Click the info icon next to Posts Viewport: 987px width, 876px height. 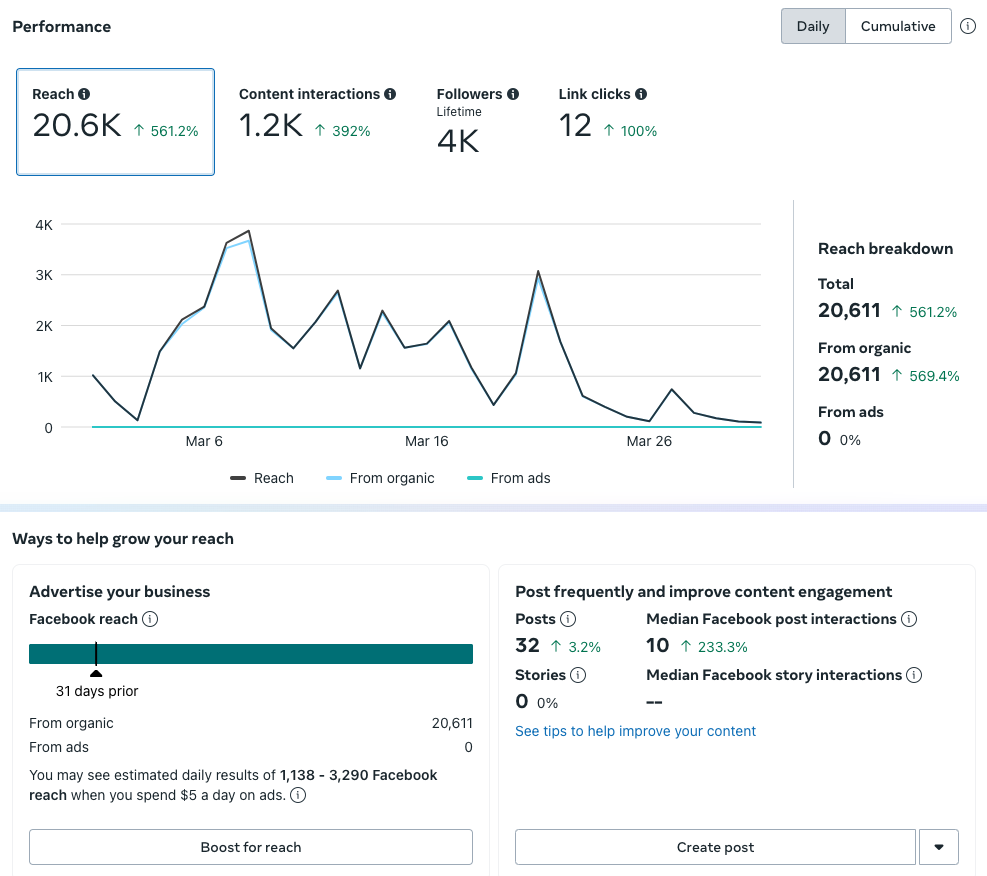pos(568,619)
